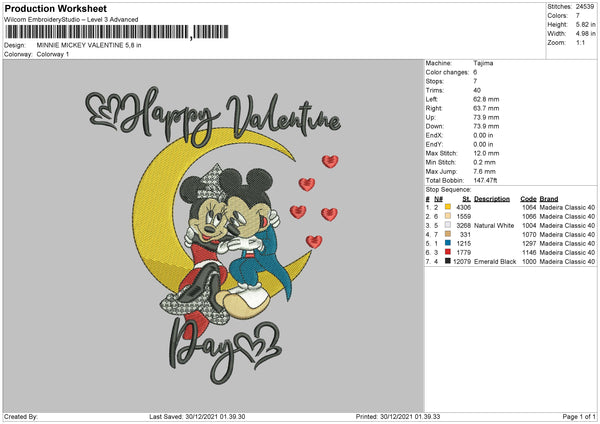Select the 'Color changes:' label
600x424 pixels.
pos(447,72)
